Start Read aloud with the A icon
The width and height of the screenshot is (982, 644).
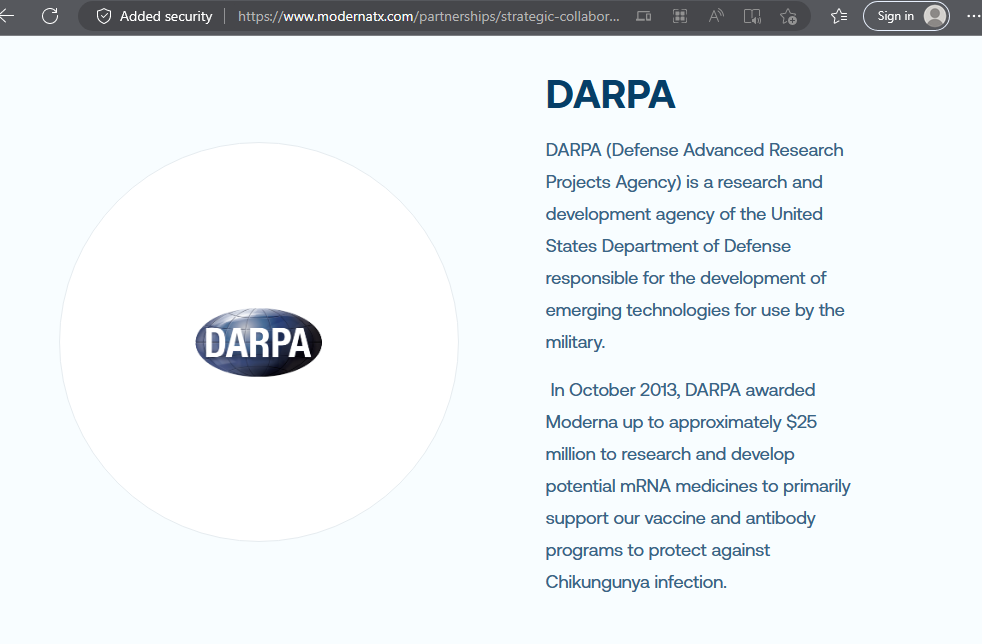[716, 16]
